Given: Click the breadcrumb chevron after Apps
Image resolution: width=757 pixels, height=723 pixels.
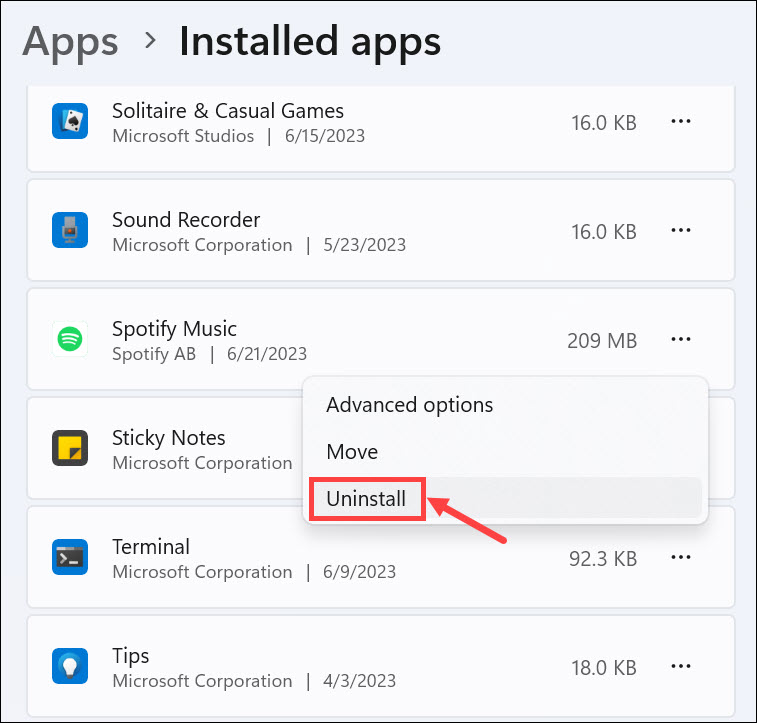Looking at the screenshot, I should pyautogui.click(x=150, y=42).
